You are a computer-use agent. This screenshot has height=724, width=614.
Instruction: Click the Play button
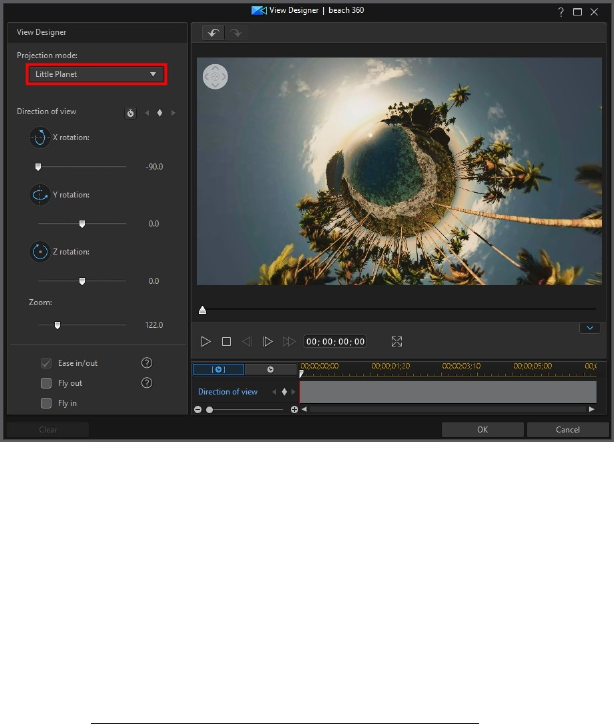(x=205, y=342)
